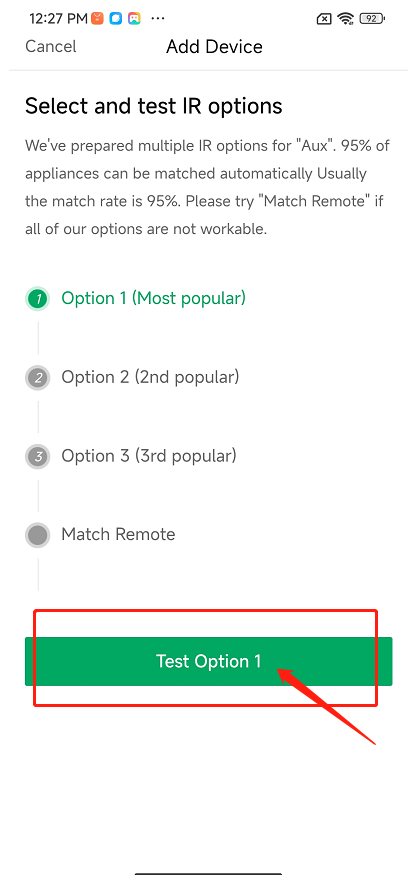Click the 12:27 PM clock
The width and height of the screenshot is (418, 885).
point(58,19)
